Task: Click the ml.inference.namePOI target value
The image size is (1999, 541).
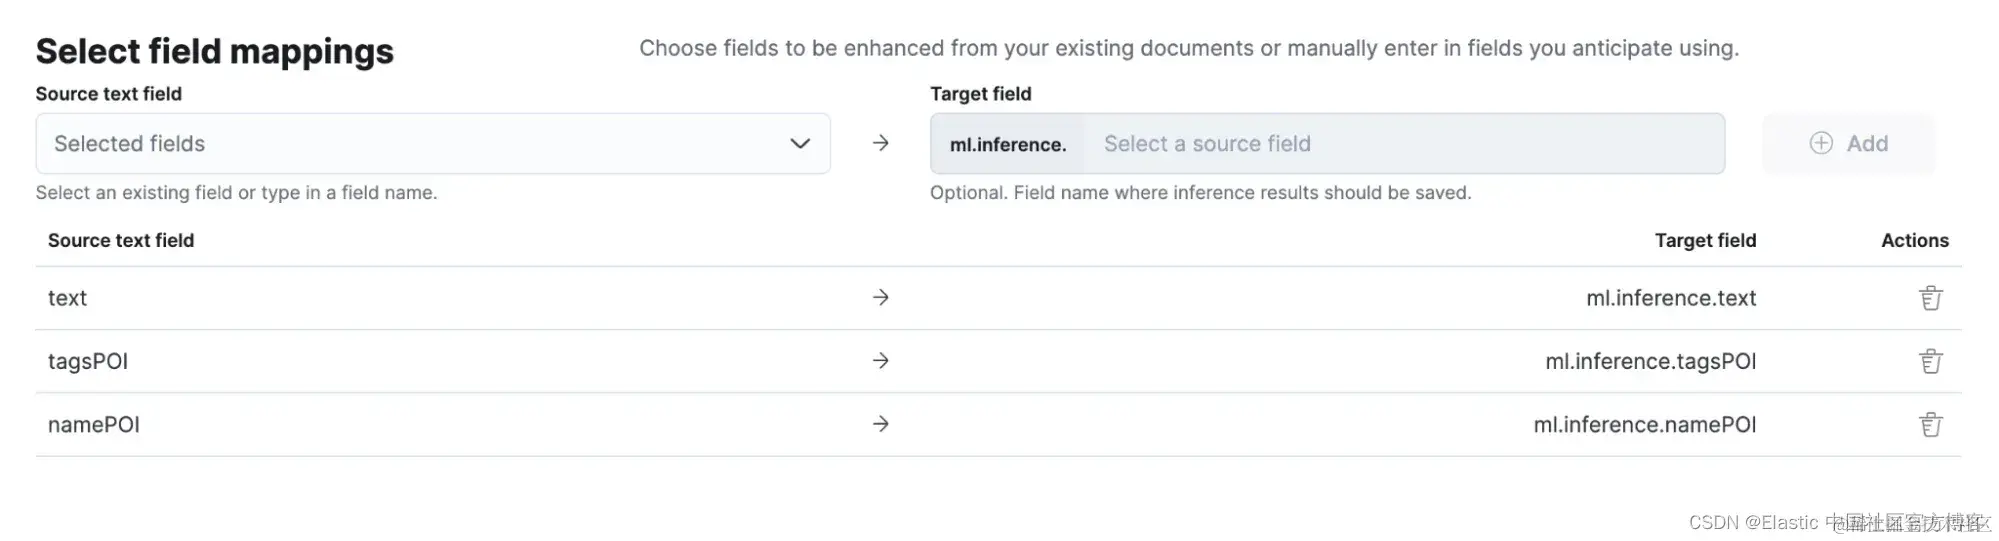Action: 1644,425
